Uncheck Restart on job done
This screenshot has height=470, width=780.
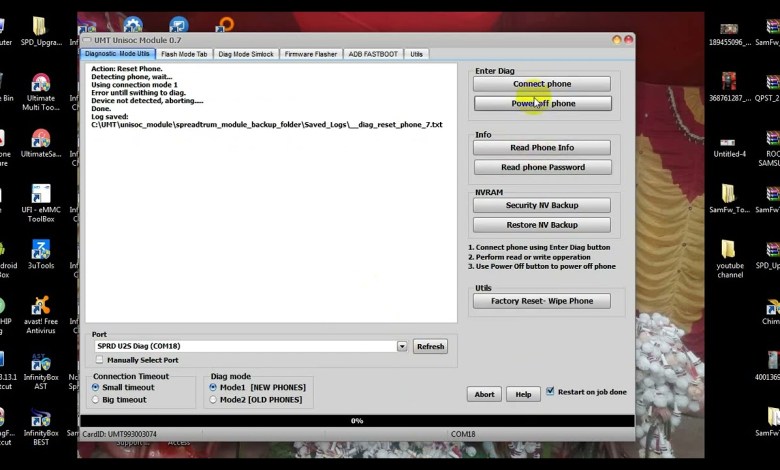tap(550, 391)
